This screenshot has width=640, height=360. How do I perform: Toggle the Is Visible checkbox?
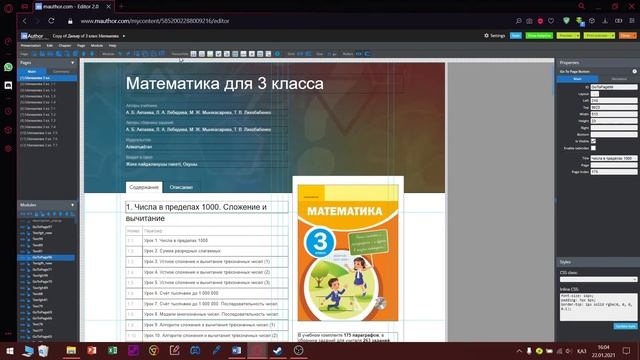click(593, 141)
